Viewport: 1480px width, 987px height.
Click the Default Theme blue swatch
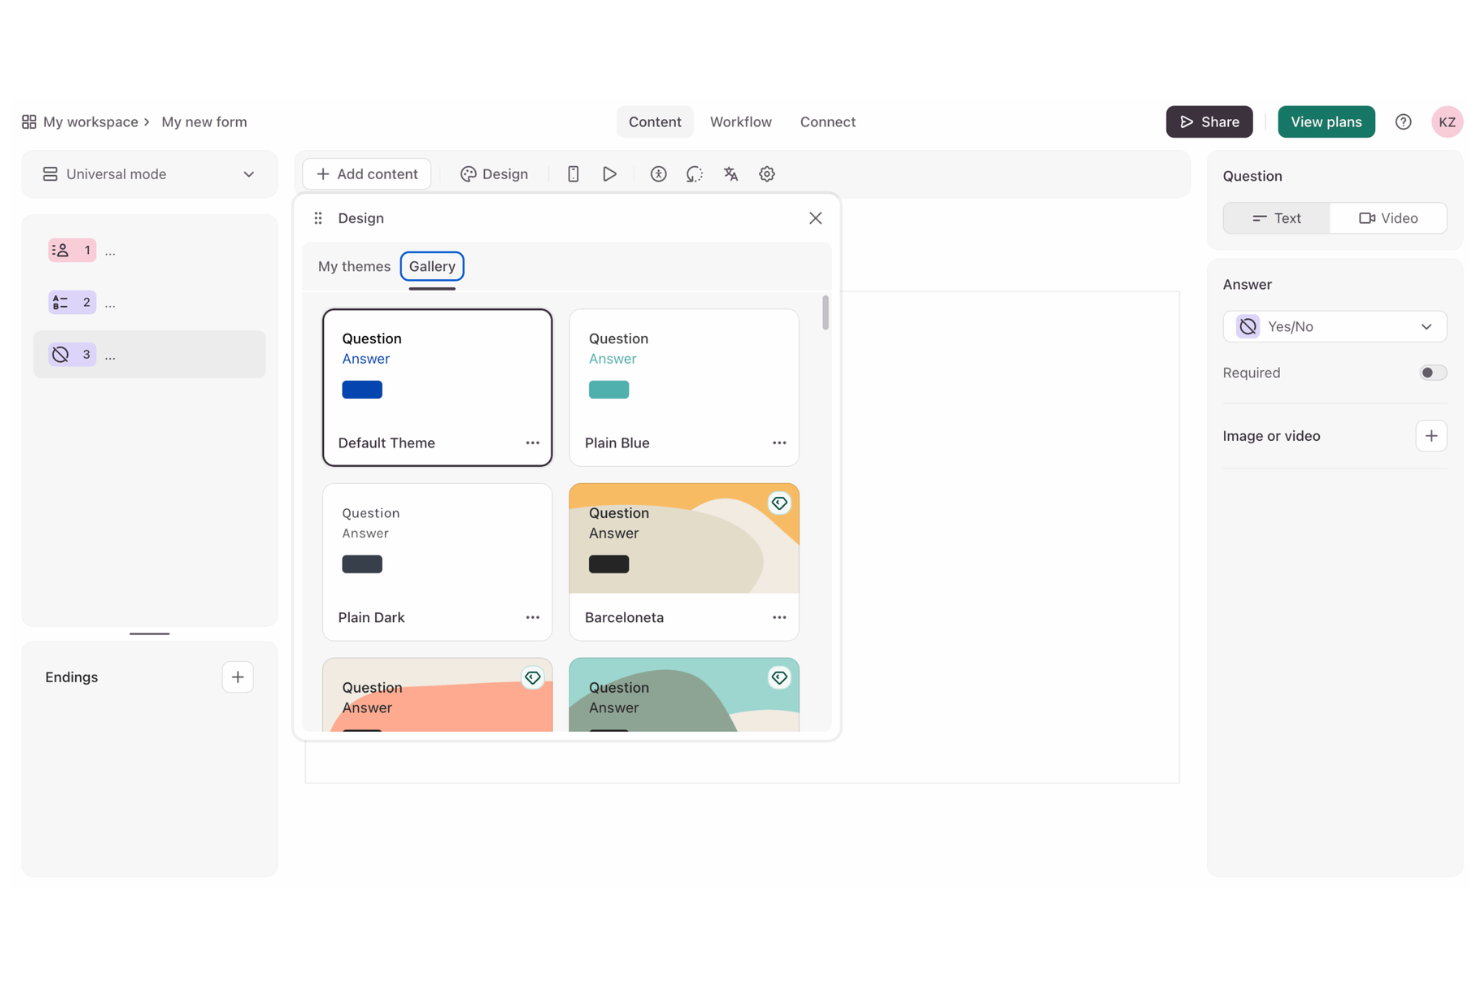tap(362, 390)
